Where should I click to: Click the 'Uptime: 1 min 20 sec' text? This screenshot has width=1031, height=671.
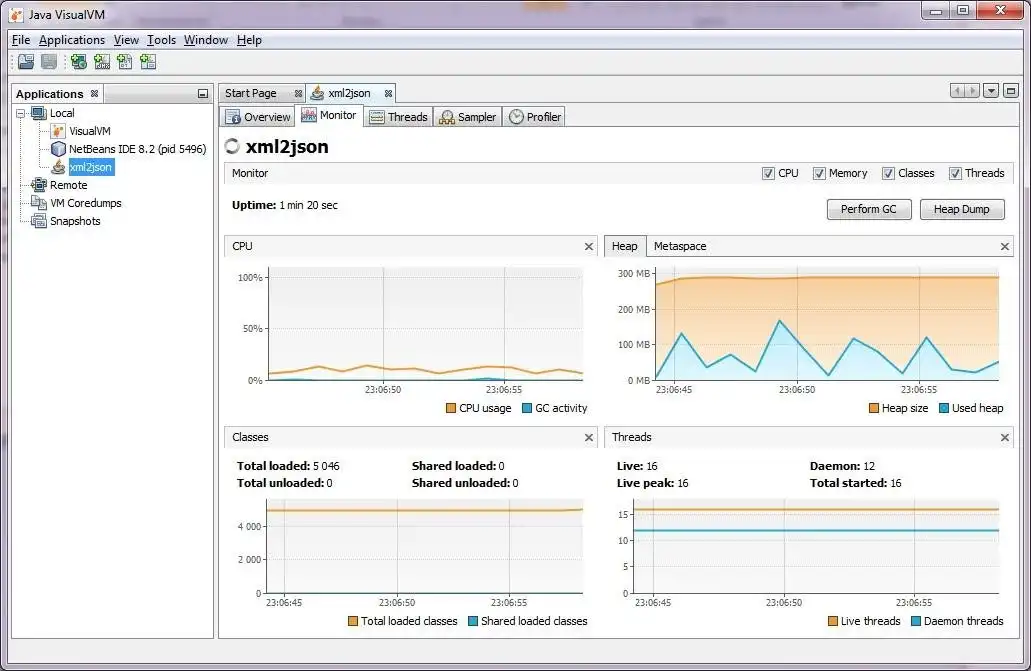(x=285, y=205)
